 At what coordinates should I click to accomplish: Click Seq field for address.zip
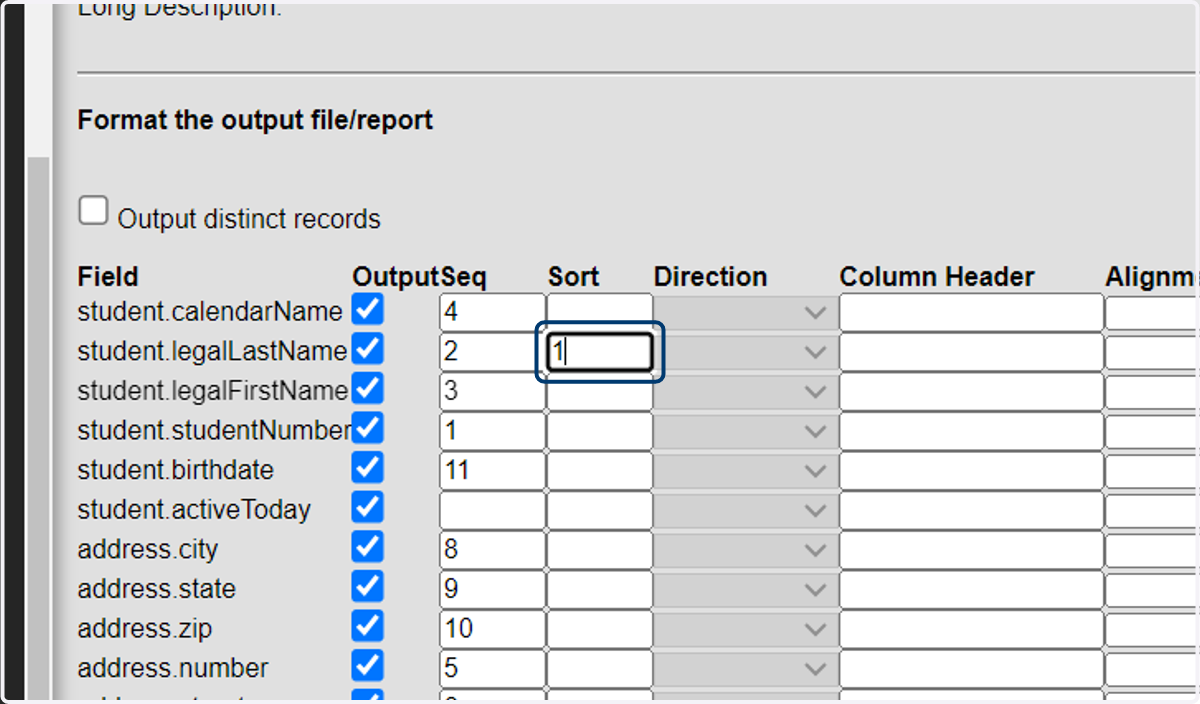coord(492,630)
